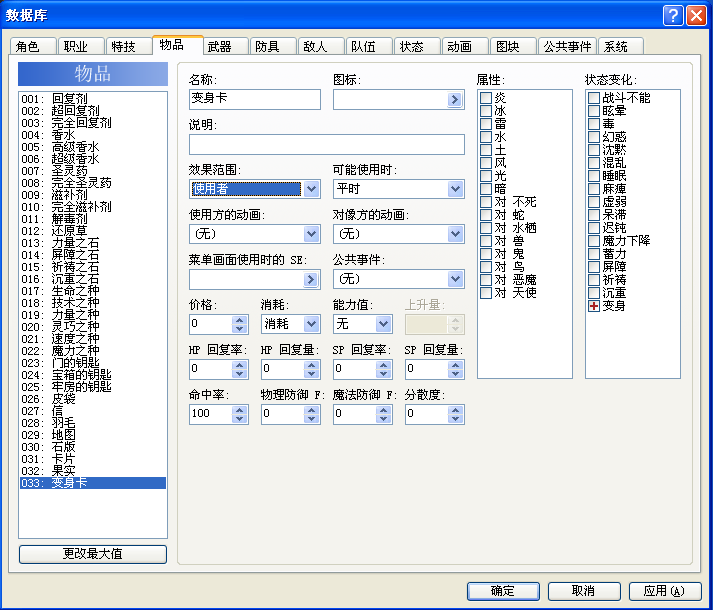
Task: Select item 032: 果实 in the list
Action: tap(93, 471)
